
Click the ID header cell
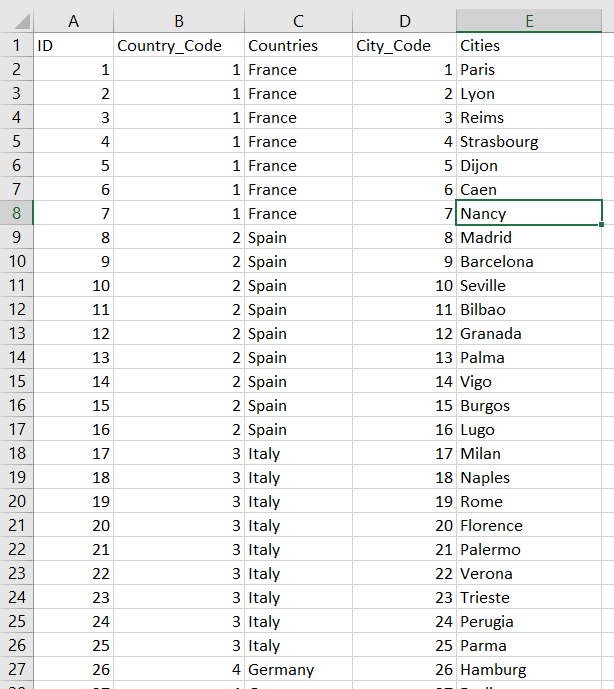(73, 45)
